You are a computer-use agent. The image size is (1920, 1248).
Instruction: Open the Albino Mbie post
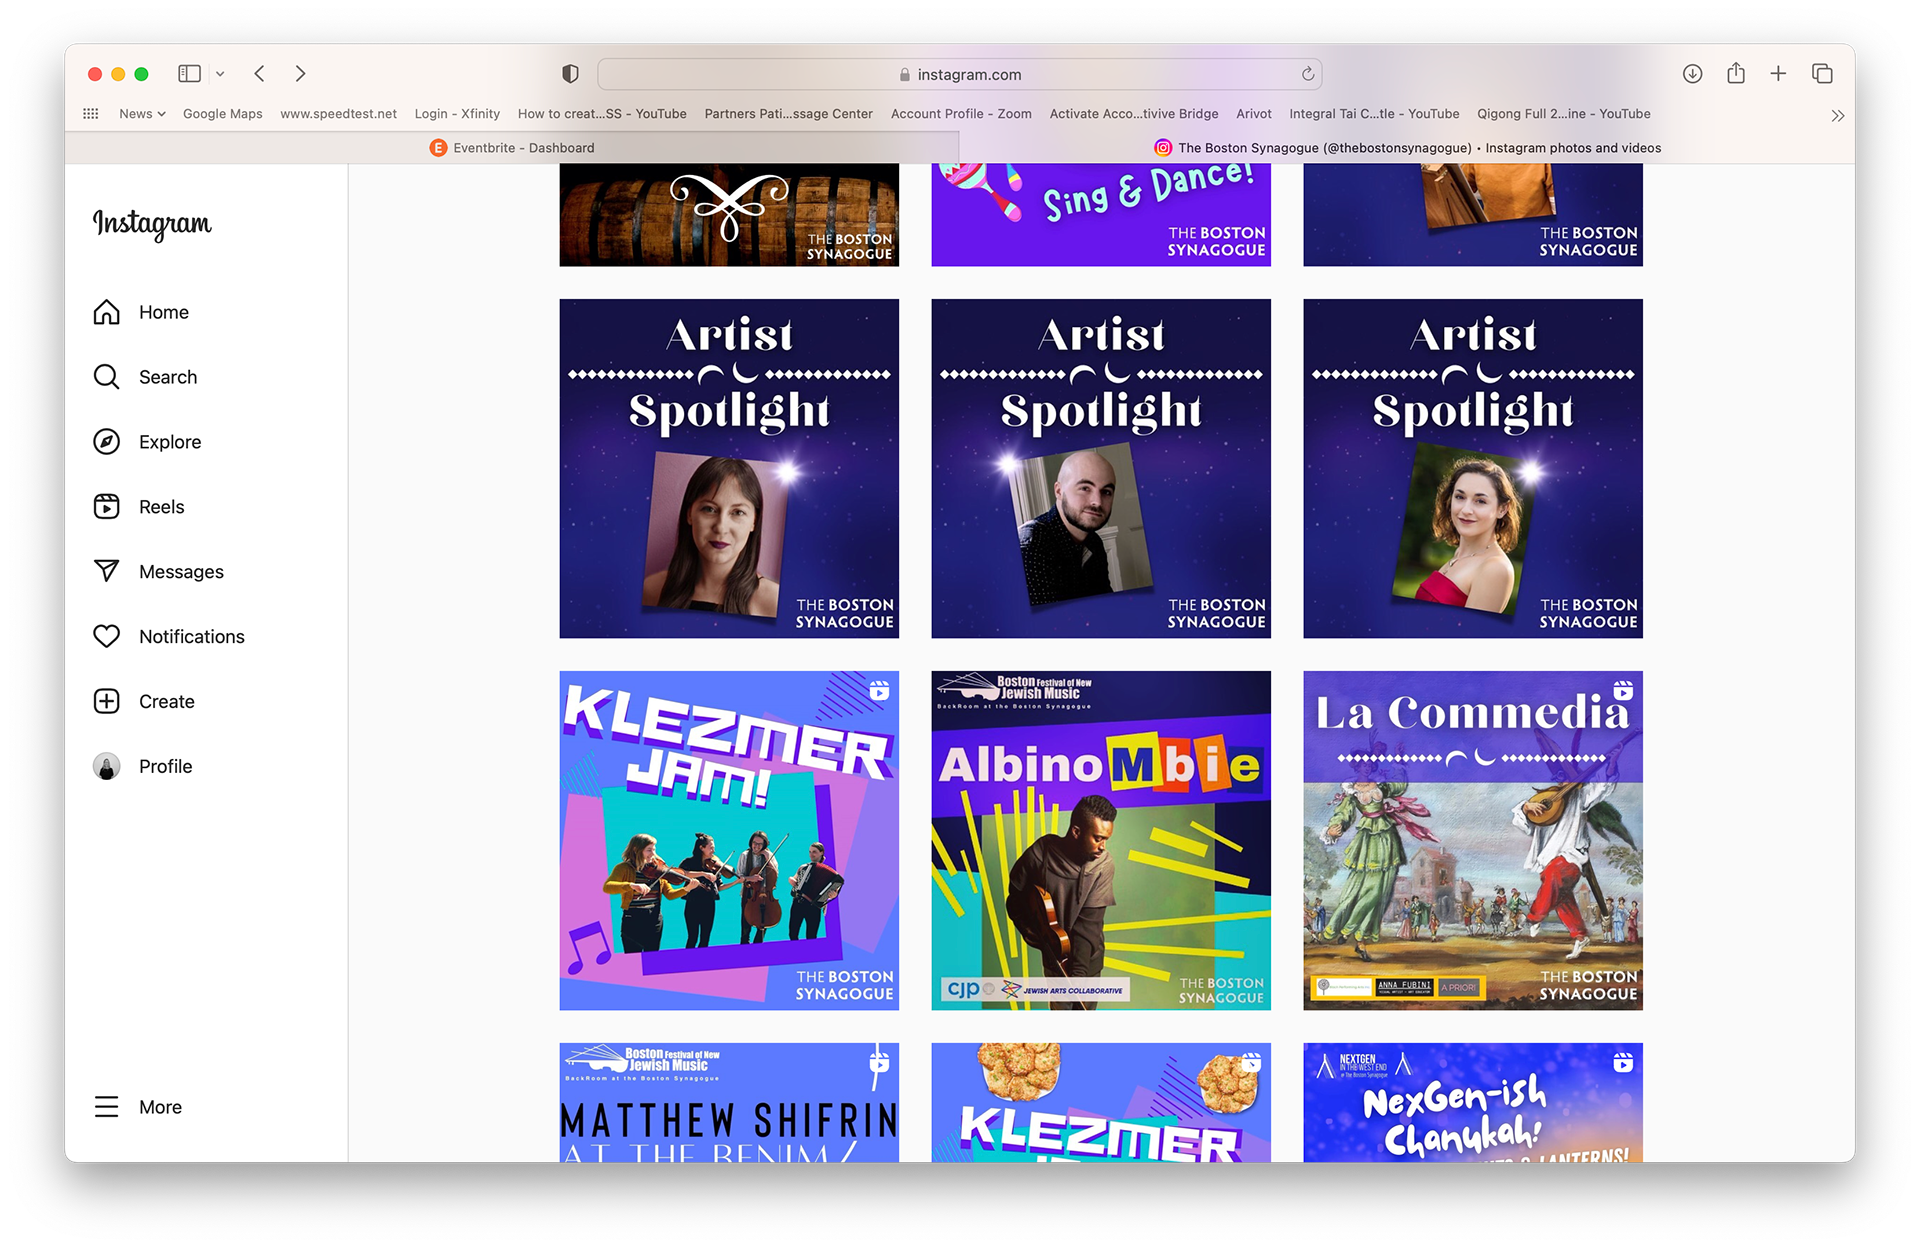1101,840
